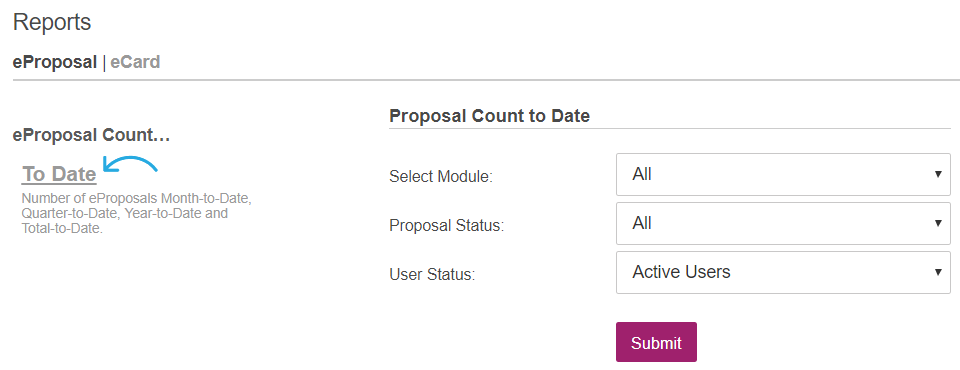Click the To Date report description text
This screenshot has width=960, height=370.
click(137, 214)
